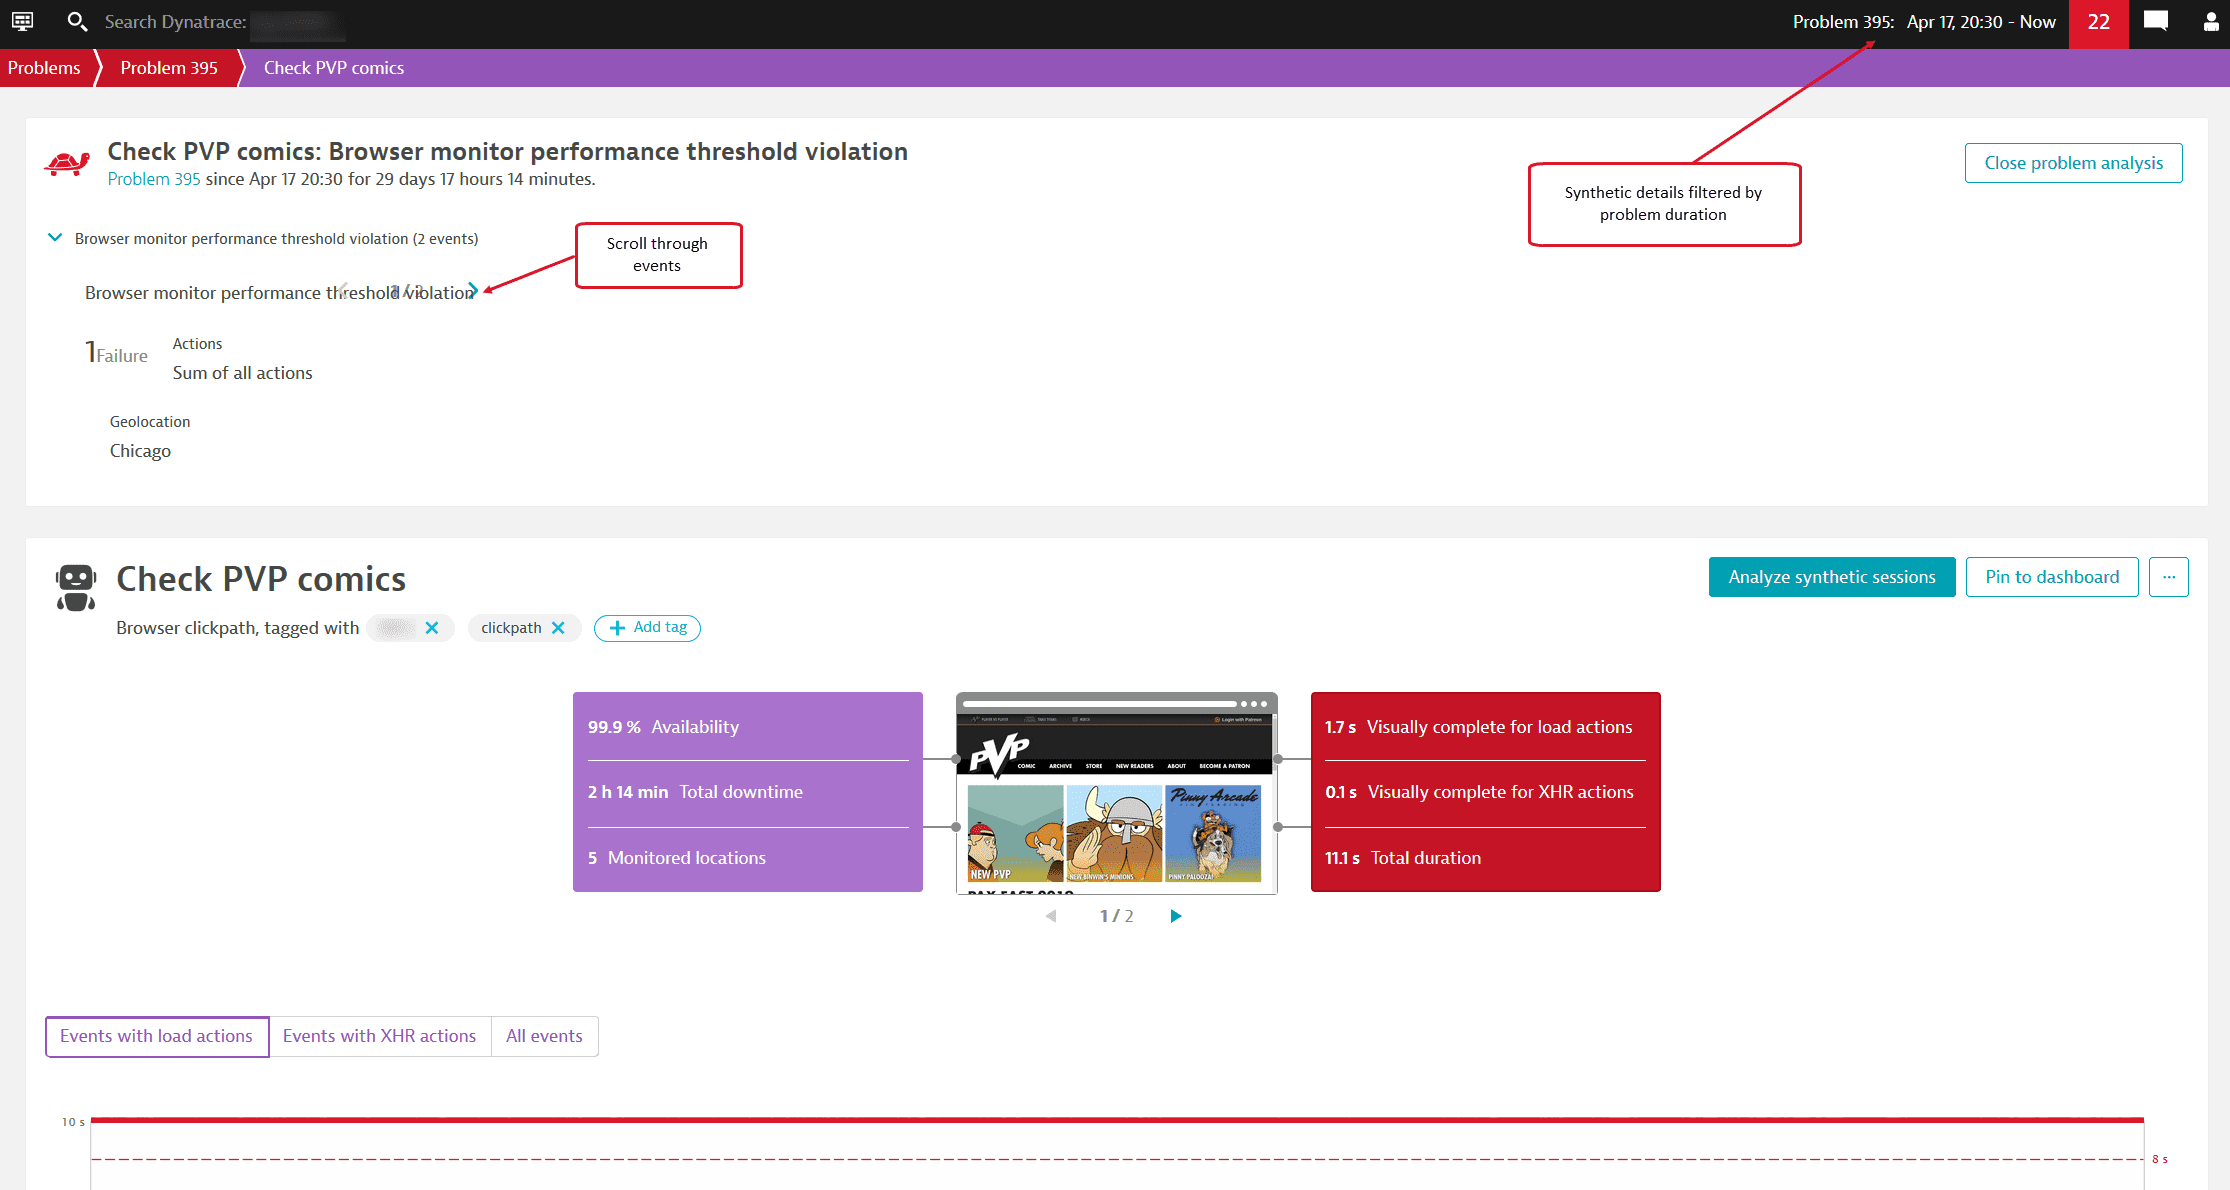The height and width of the screenshot is (1190, 2230).
Task: Go to Problems breadcrumb
Action: pos(45,68)
